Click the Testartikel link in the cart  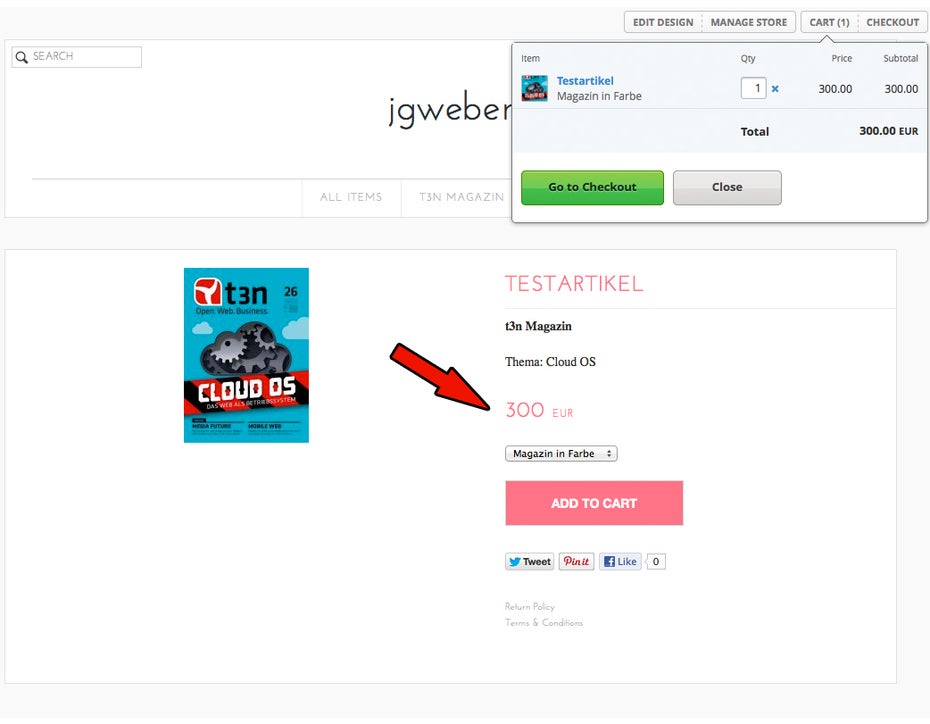pyautogui.click(x=585, y=81)
